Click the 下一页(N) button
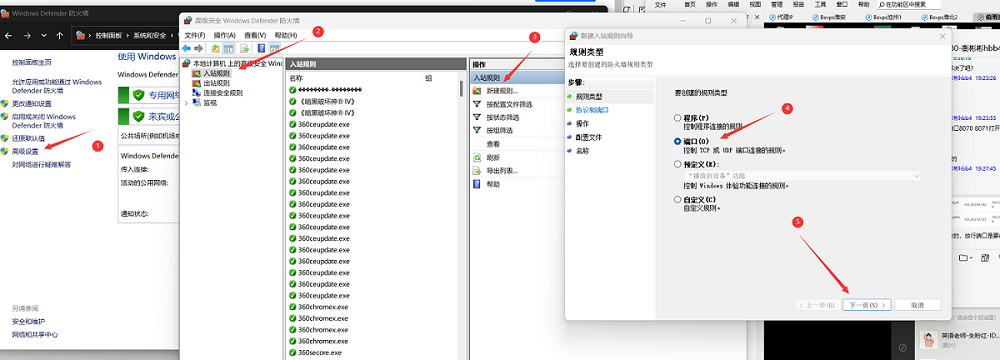Image resolution: width=1000 pixels, height=360 pixels. 866,305
